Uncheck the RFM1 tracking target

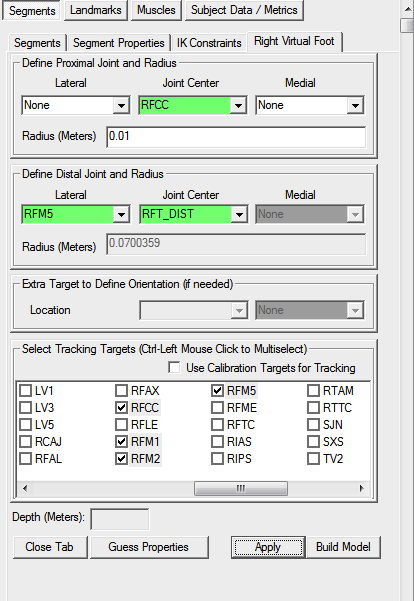pos(122,442)
